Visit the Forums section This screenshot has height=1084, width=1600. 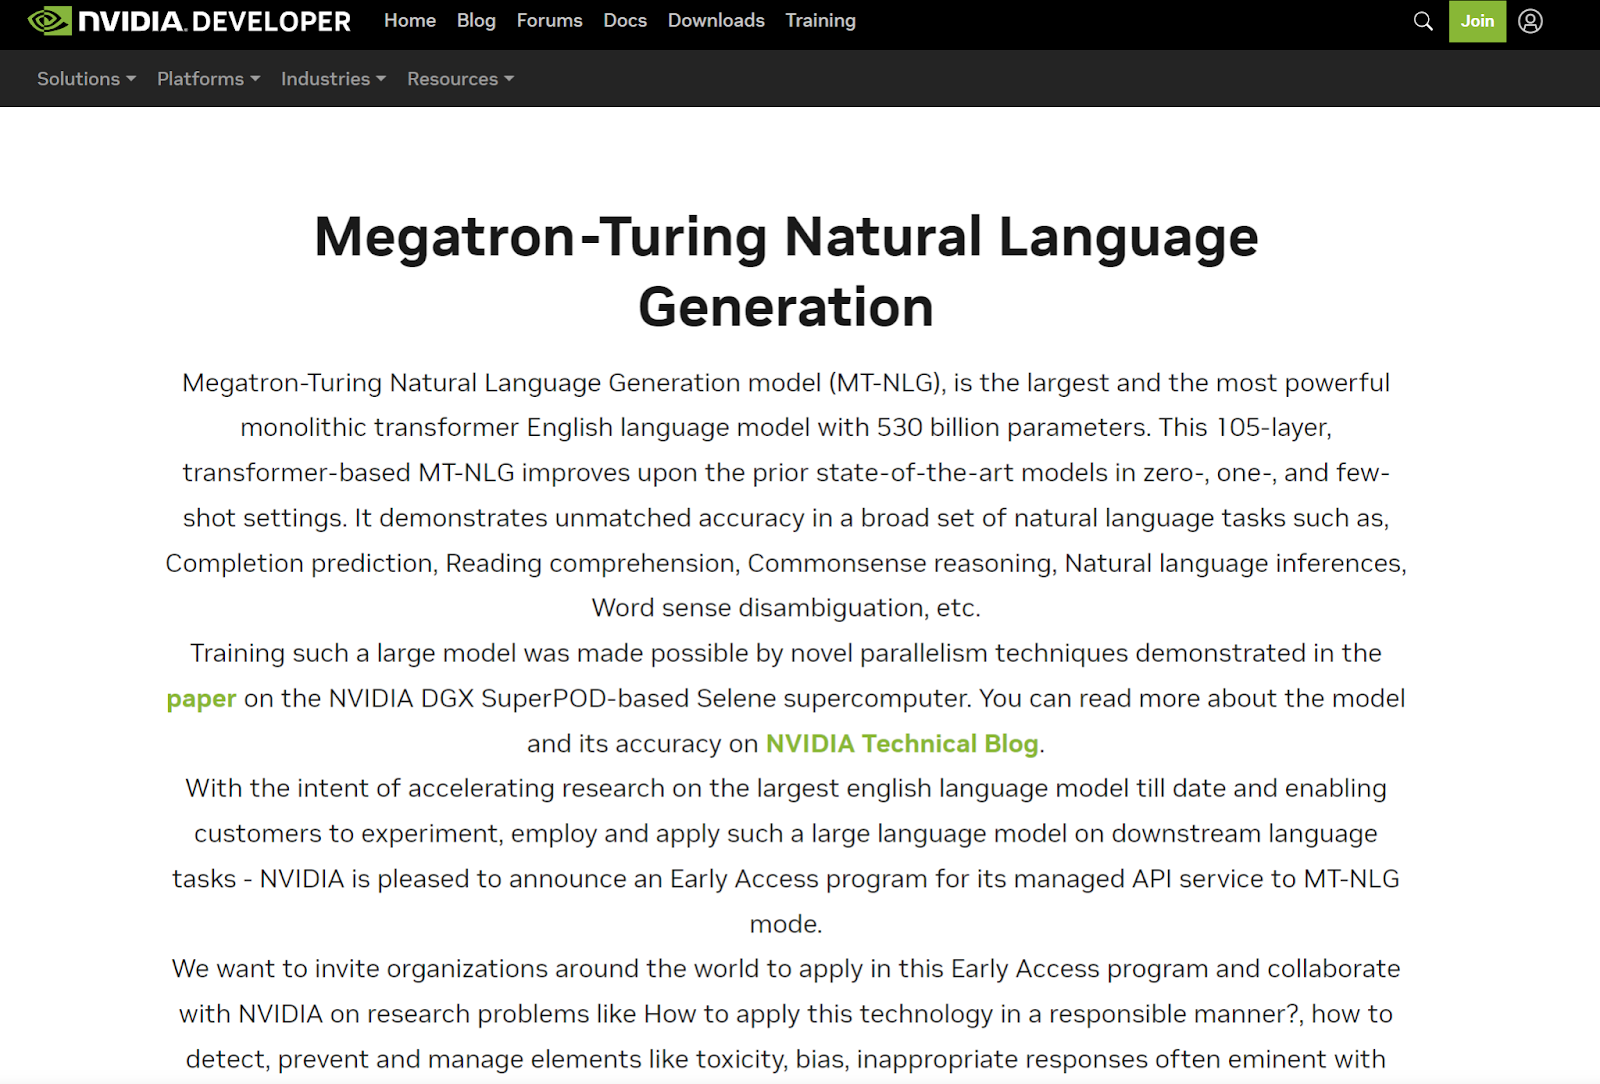pos(549,21)
